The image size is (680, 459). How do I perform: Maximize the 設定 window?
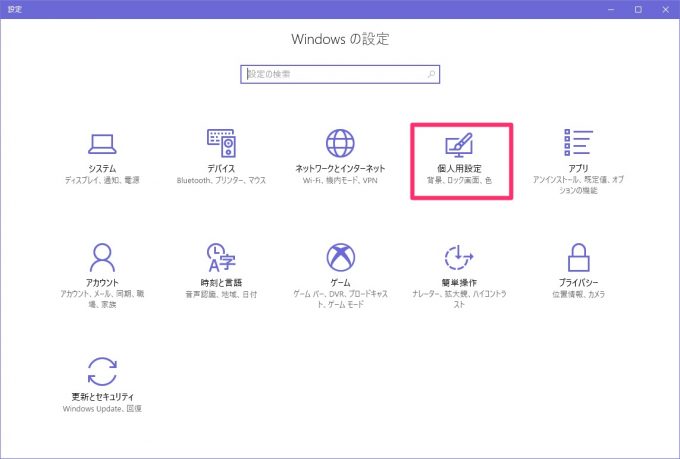click(638, 9)
